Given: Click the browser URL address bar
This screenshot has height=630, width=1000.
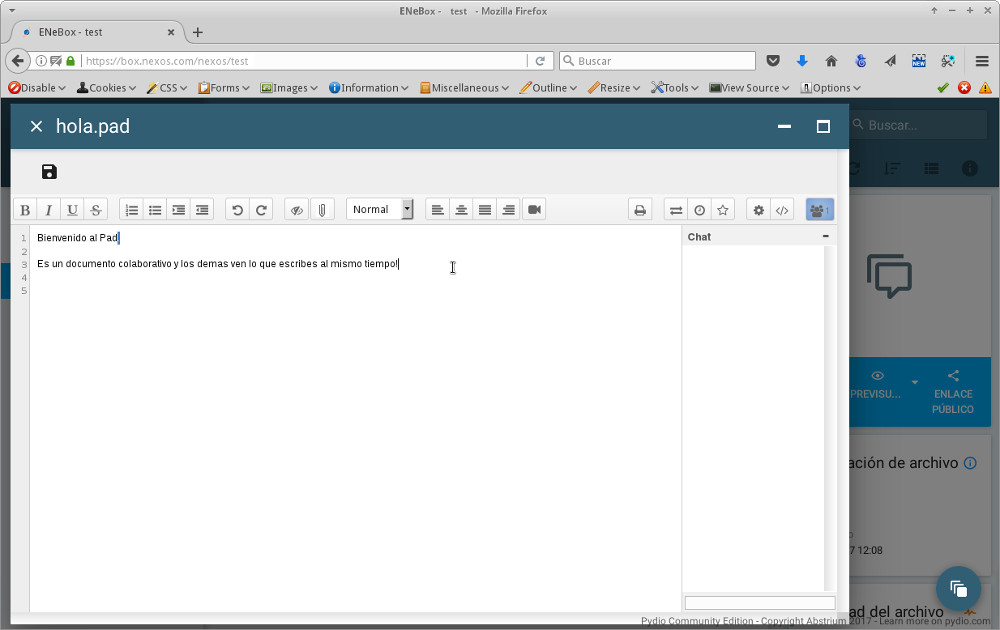Looking at the screenshot, I should pos(305,61).
